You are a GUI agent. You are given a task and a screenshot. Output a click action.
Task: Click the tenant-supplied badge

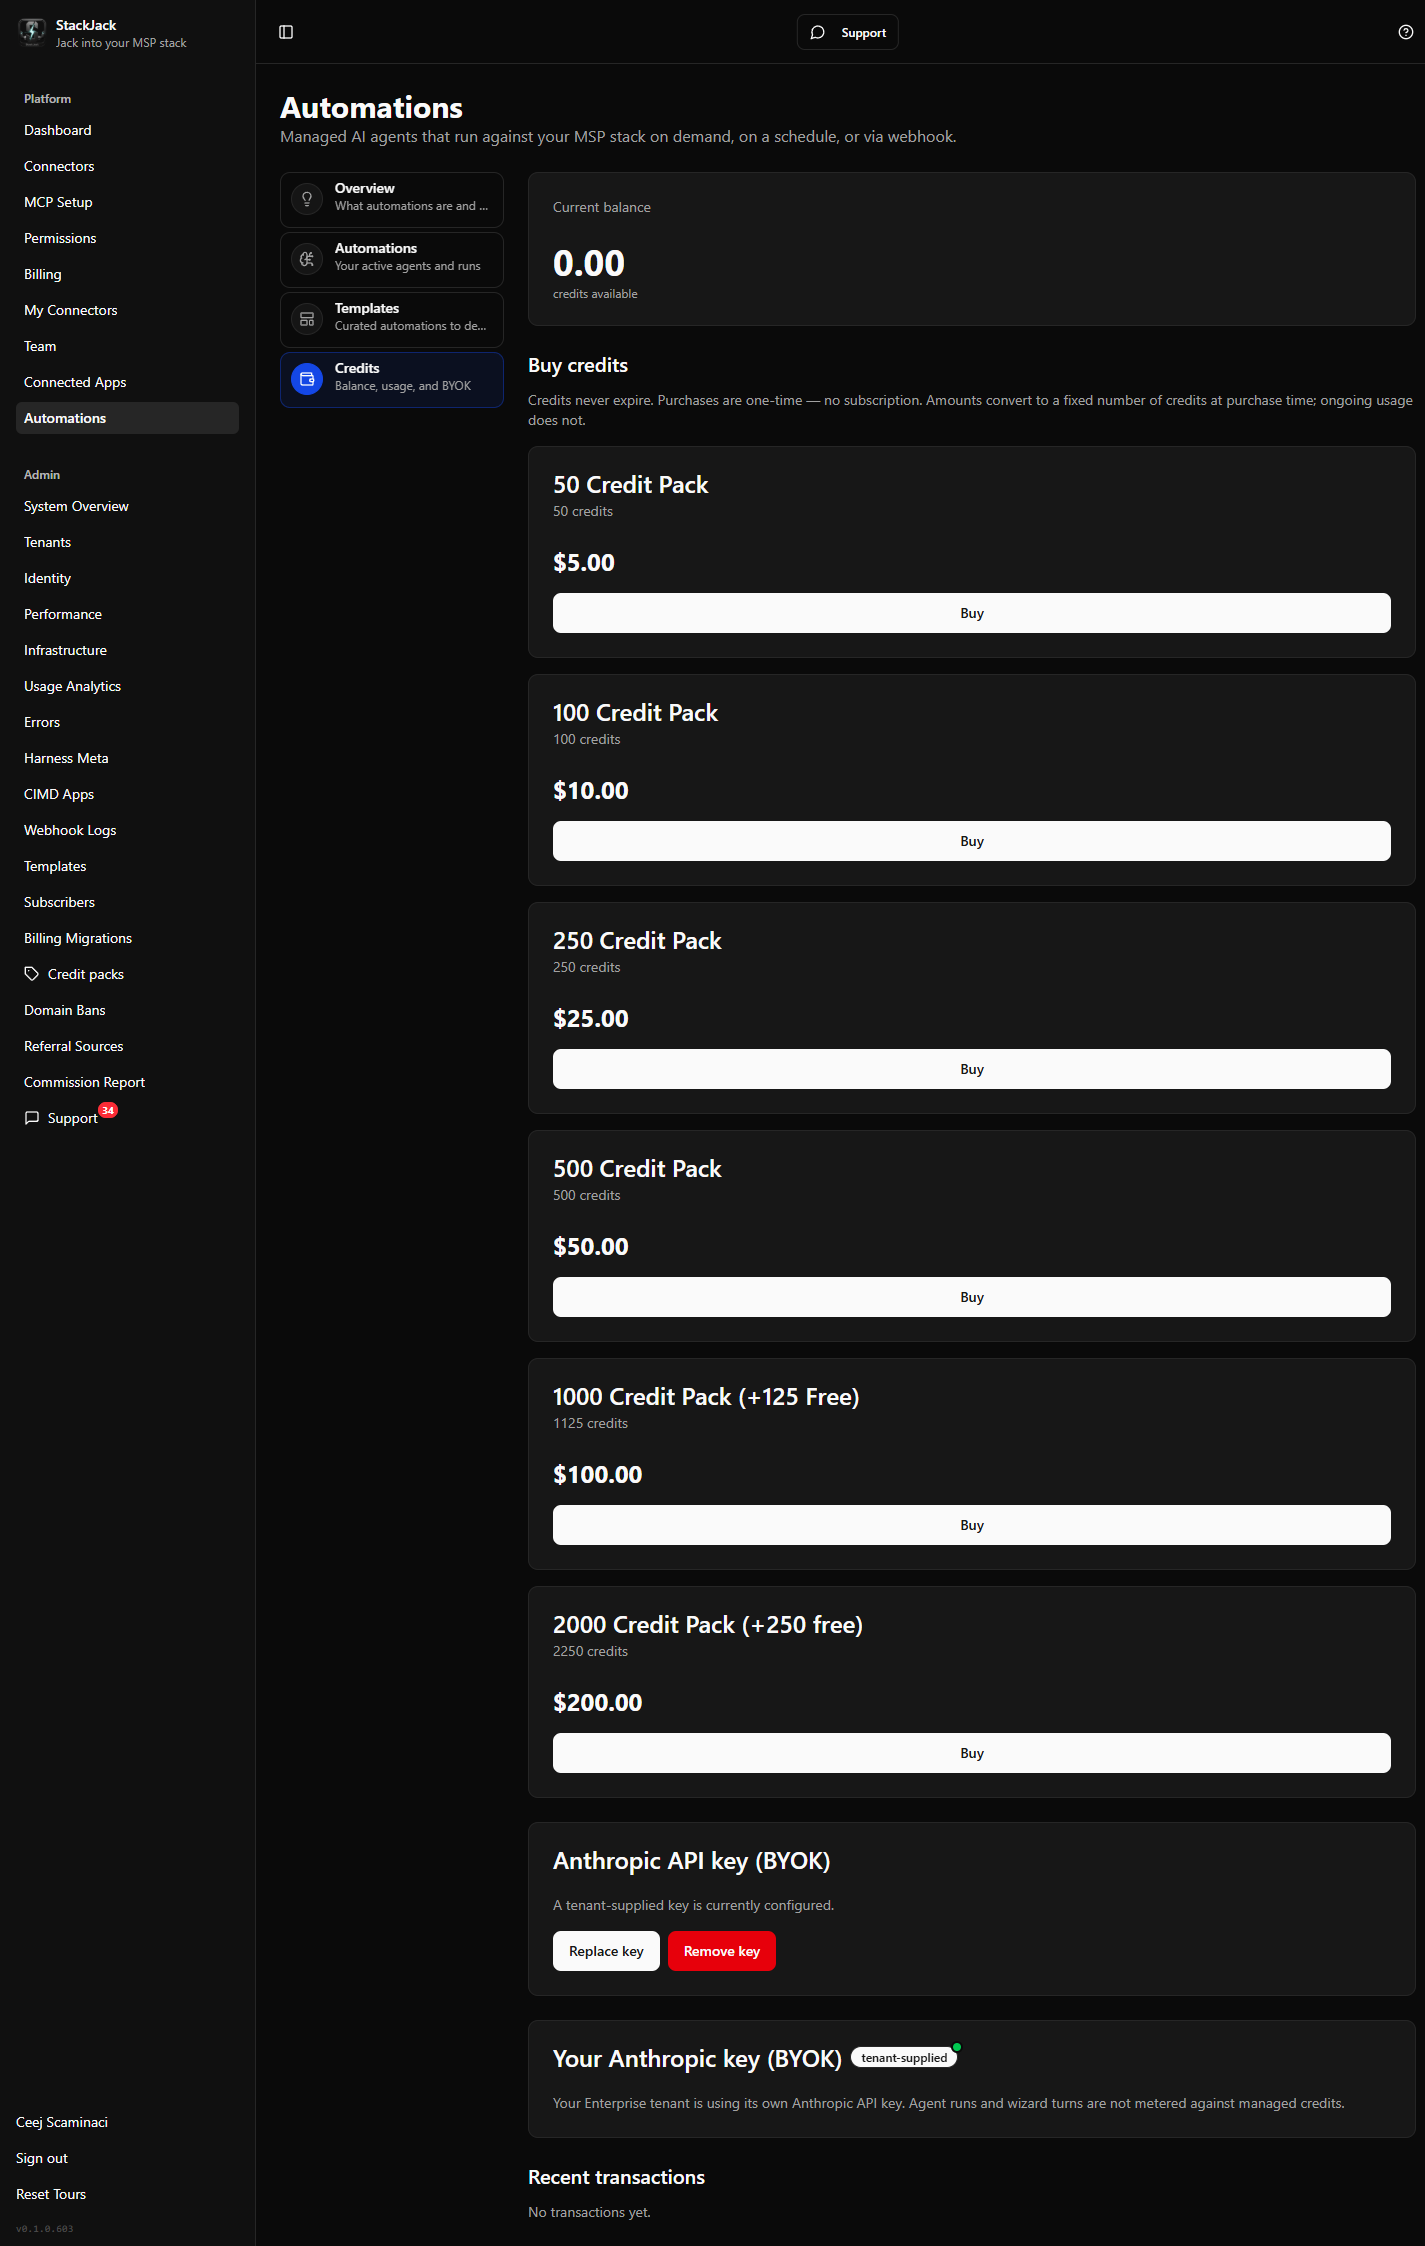coord(904,2058)
